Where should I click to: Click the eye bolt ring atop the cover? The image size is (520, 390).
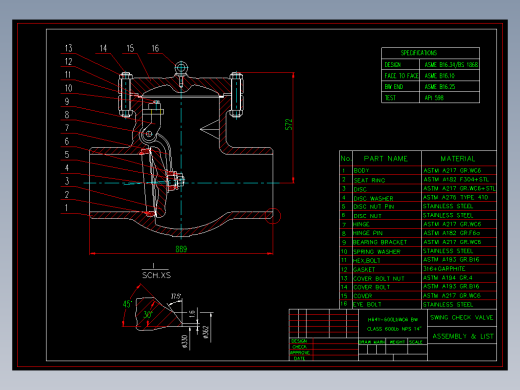pyautogui.click(x=181, y=68)
